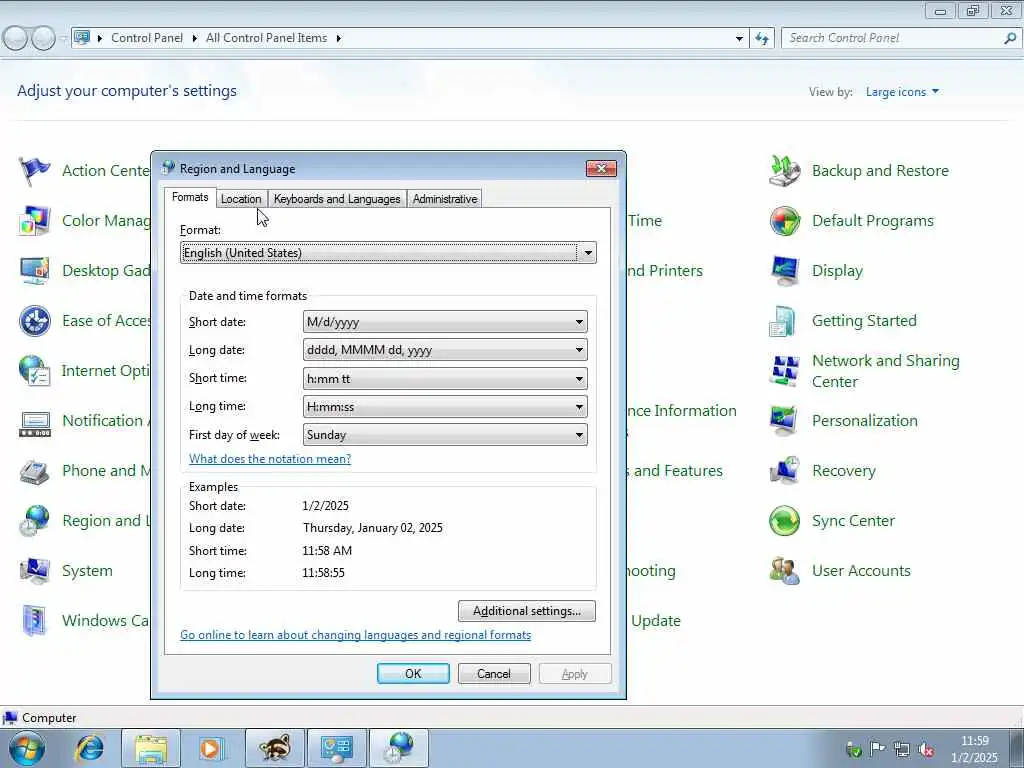Viewport: 1024px width, 768px height.
Task: Open the System icon
Action: click(35, 571)
